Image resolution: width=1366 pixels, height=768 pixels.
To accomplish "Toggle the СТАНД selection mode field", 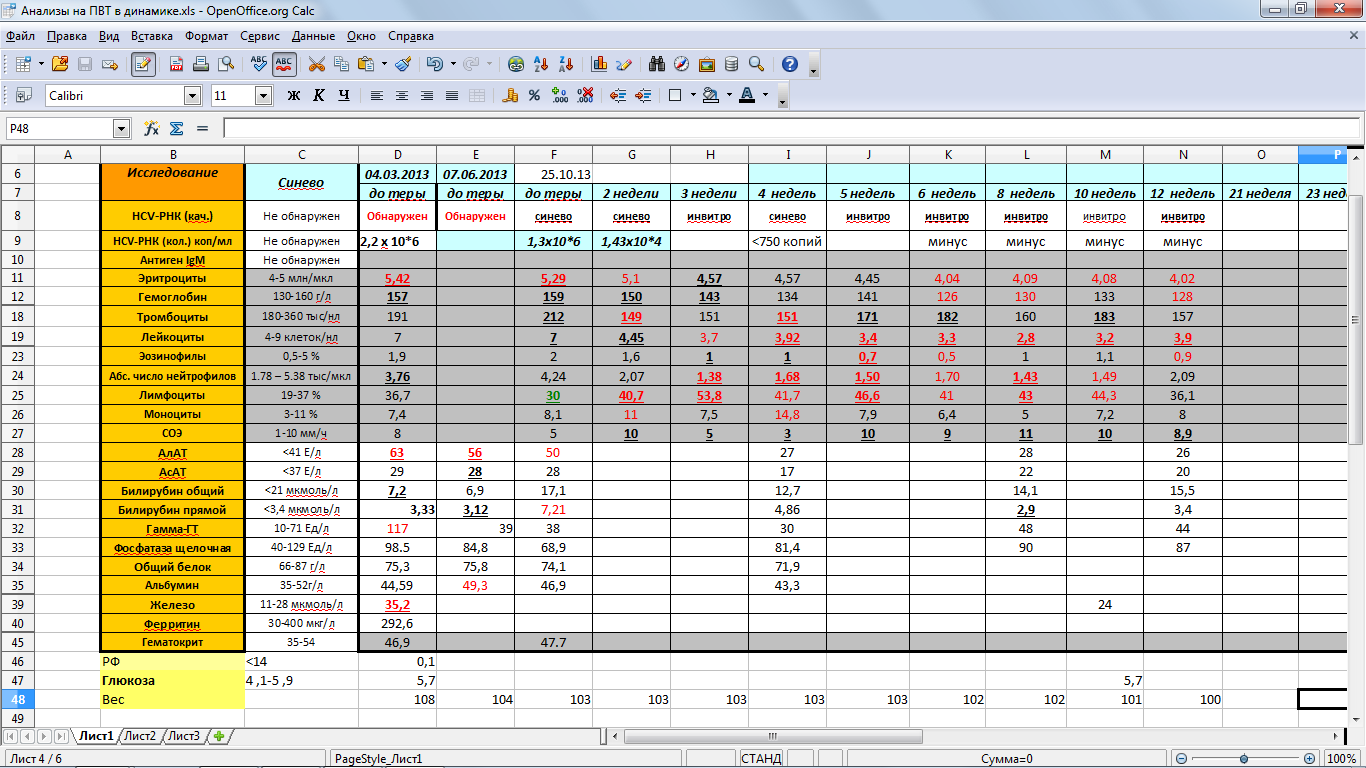I will point(761,759).
